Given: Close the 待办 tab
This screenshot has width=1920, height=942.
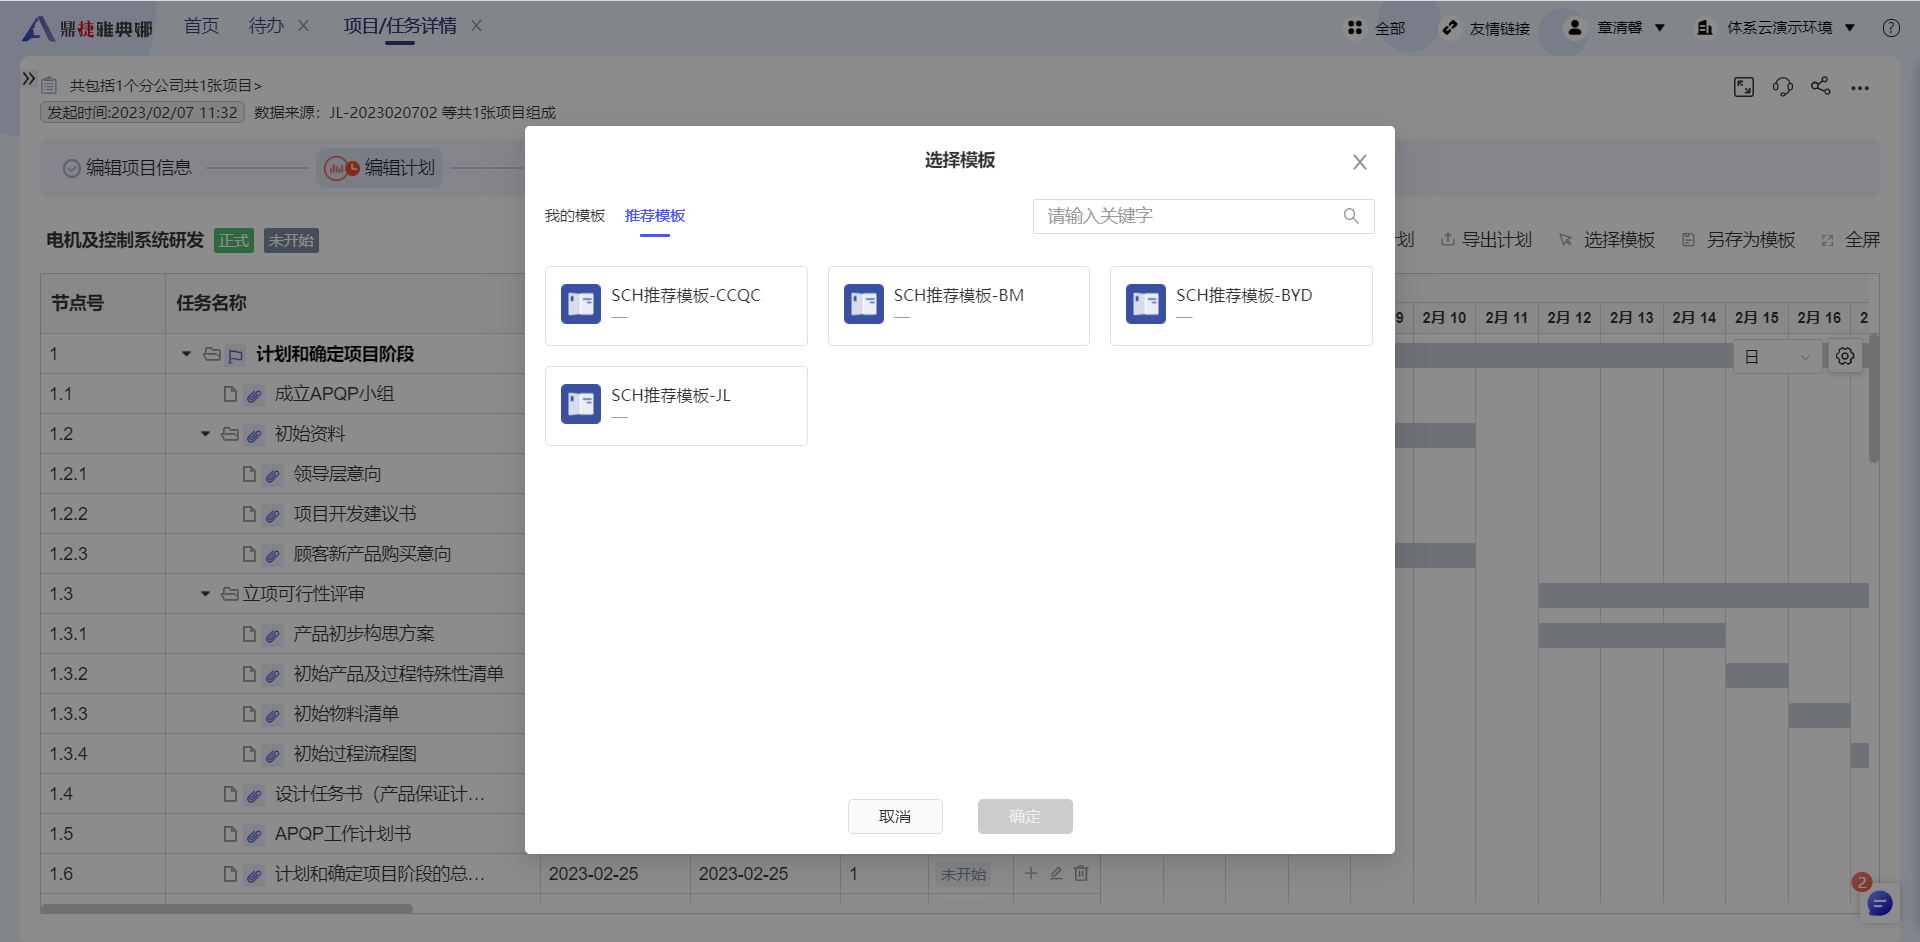Looking at the screenshot, I should pos(304,26).
